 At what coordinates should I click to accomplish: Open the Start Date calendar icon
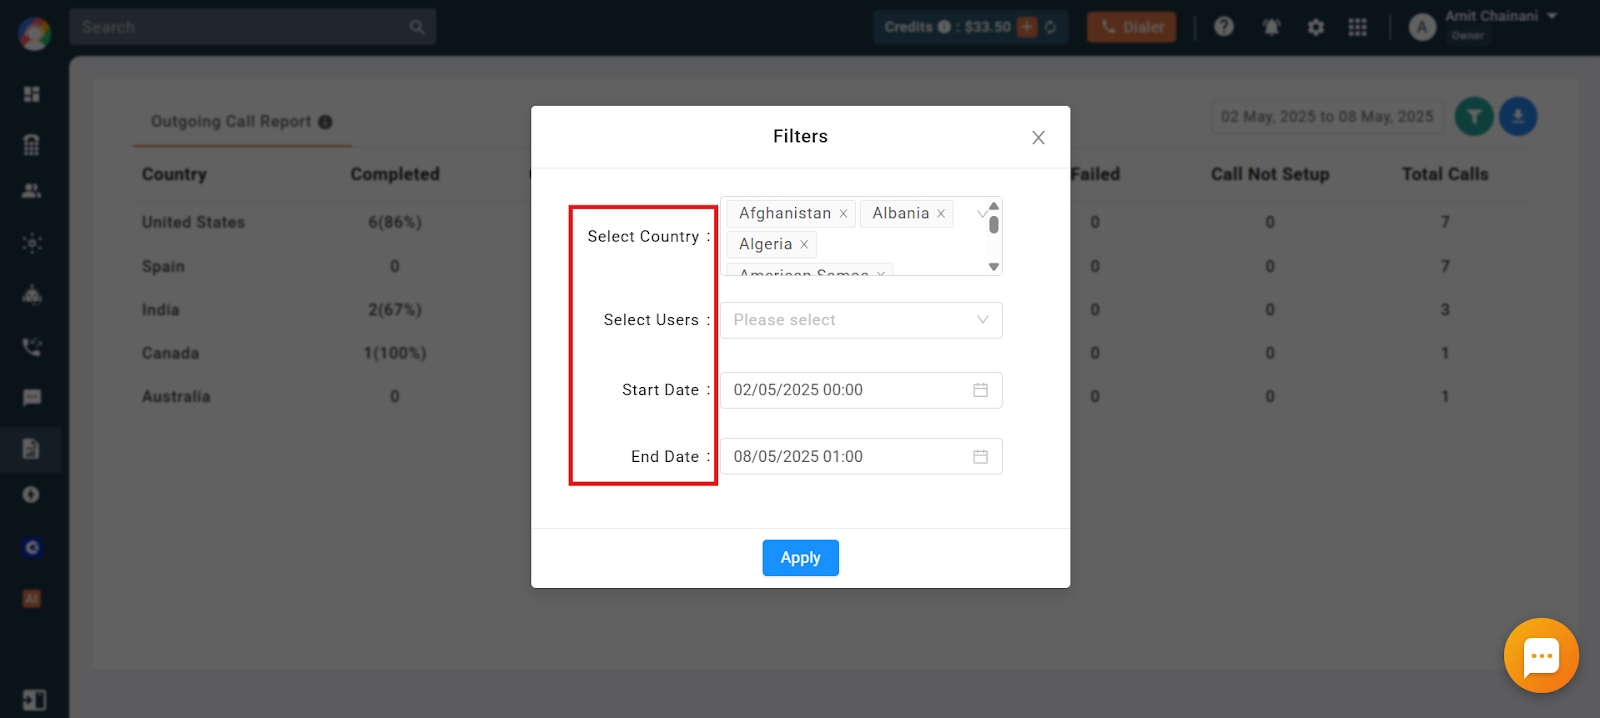[980, 390]
